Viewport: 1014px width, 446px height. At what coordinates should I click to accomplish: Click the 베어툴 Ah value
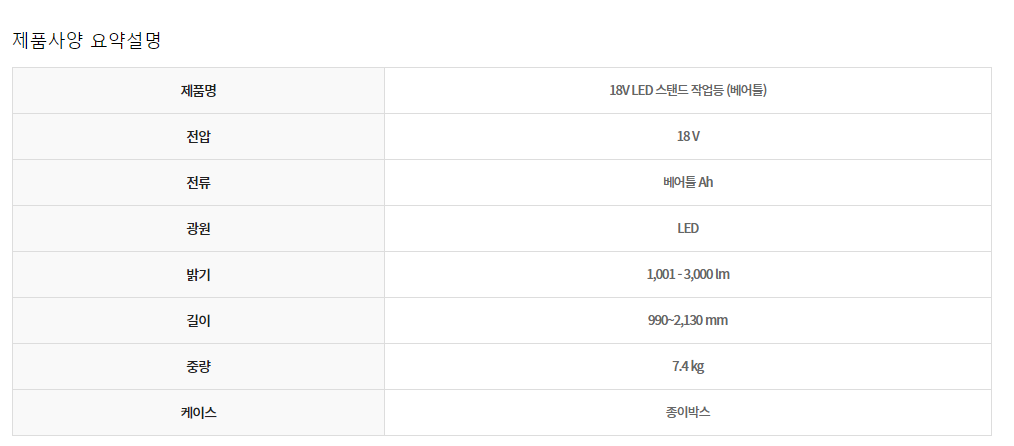687,182
